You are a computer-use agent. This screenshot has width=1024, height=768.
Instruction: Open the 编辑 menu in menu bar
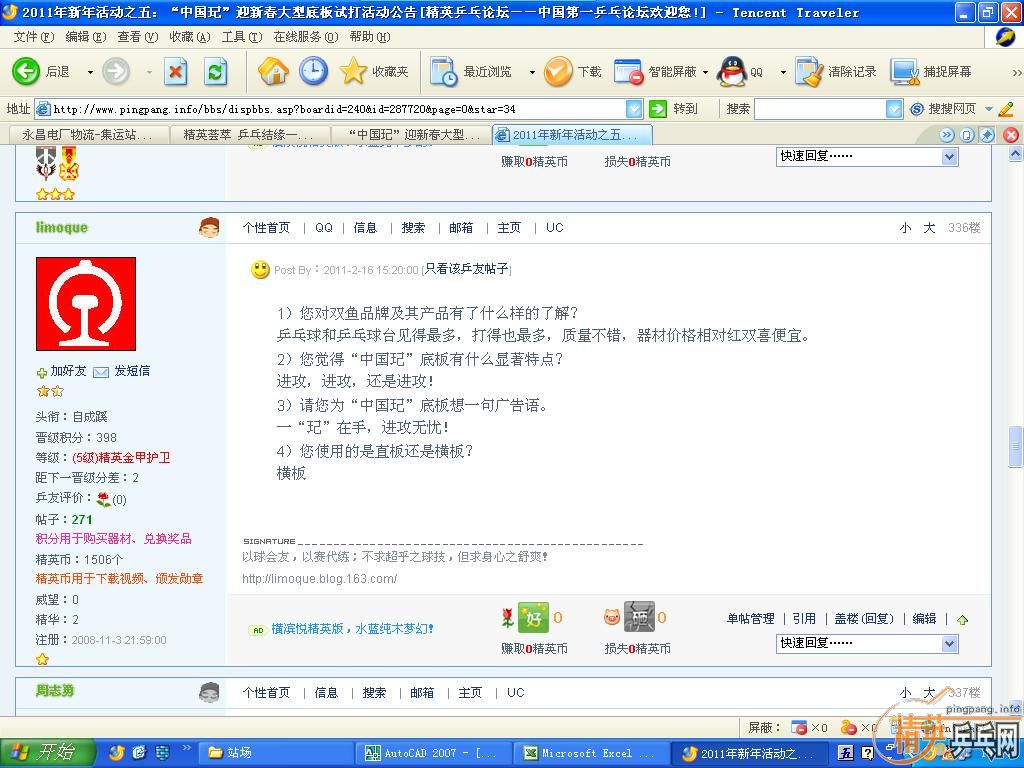tap(86, 37)
